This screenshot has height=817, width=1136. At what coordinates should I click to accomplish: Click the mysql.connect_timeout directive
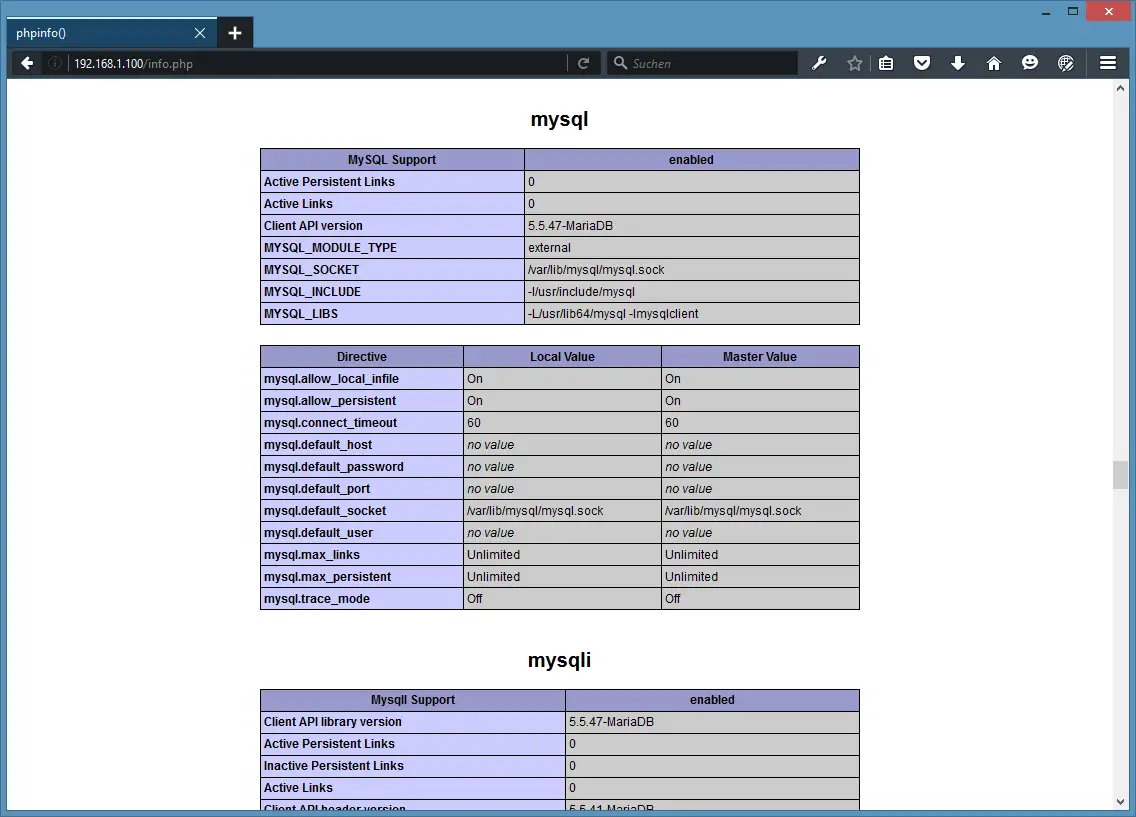330,423
